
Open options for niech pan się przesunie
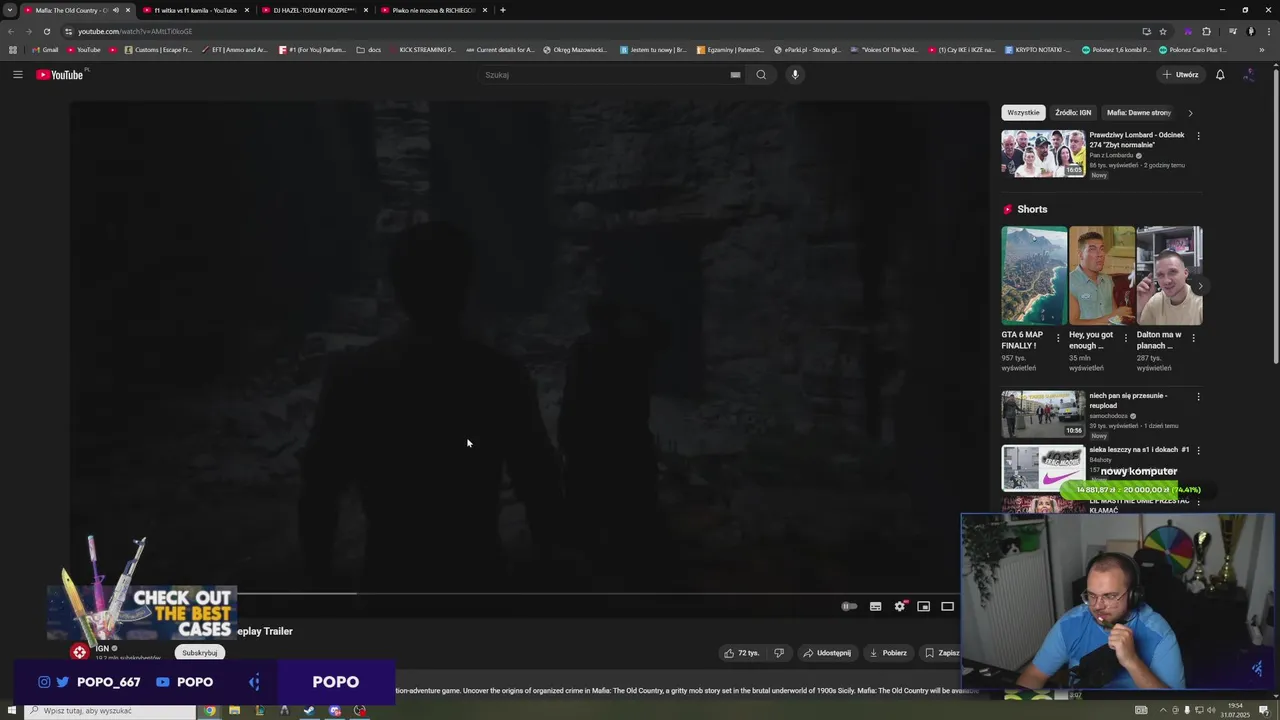click(1198, 397)
